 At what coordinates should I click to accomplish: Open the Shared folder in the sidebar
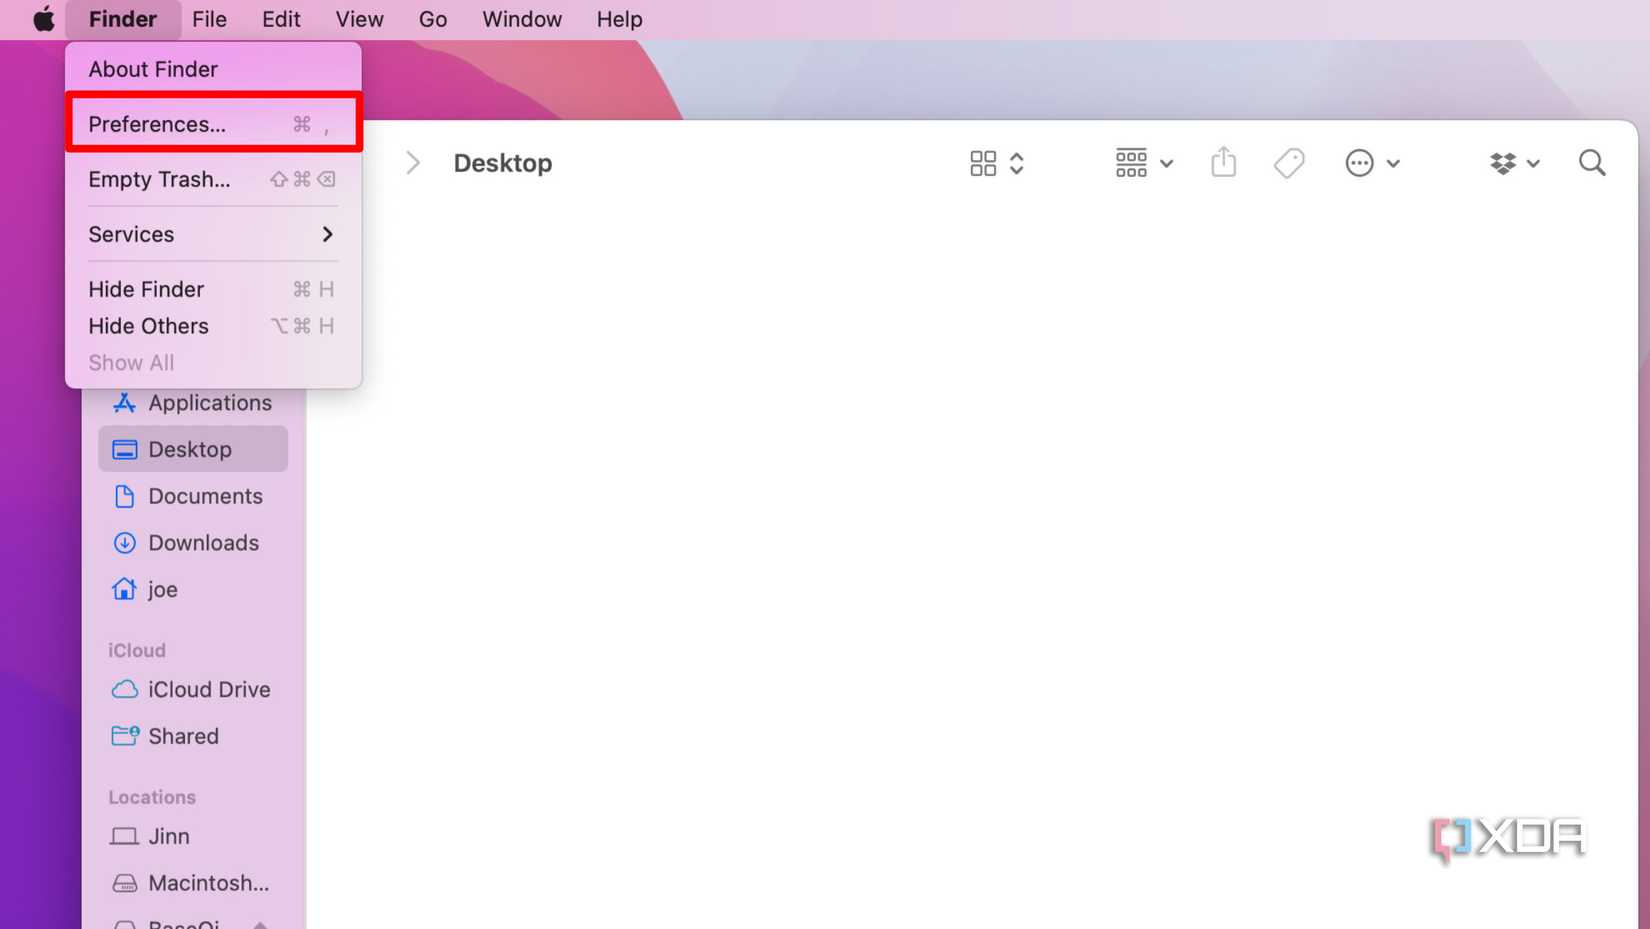coord(193,736)
